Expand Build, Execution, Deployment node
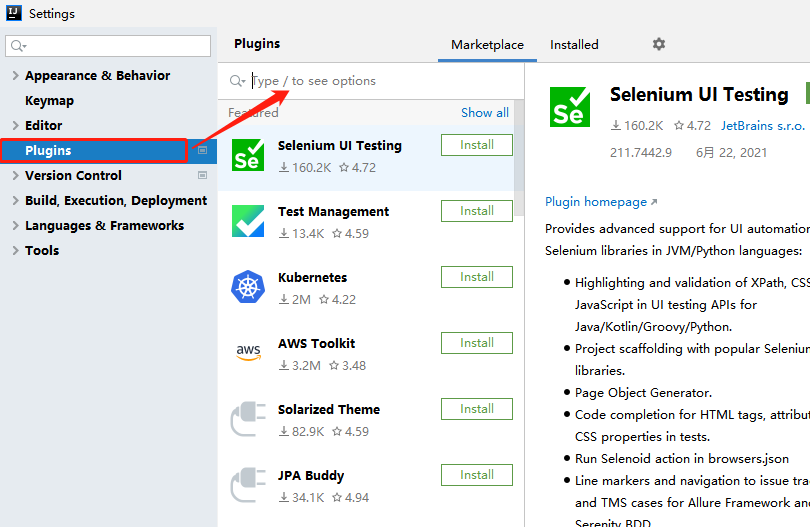This screenshot has width=810, height=527. pos(15,200)
